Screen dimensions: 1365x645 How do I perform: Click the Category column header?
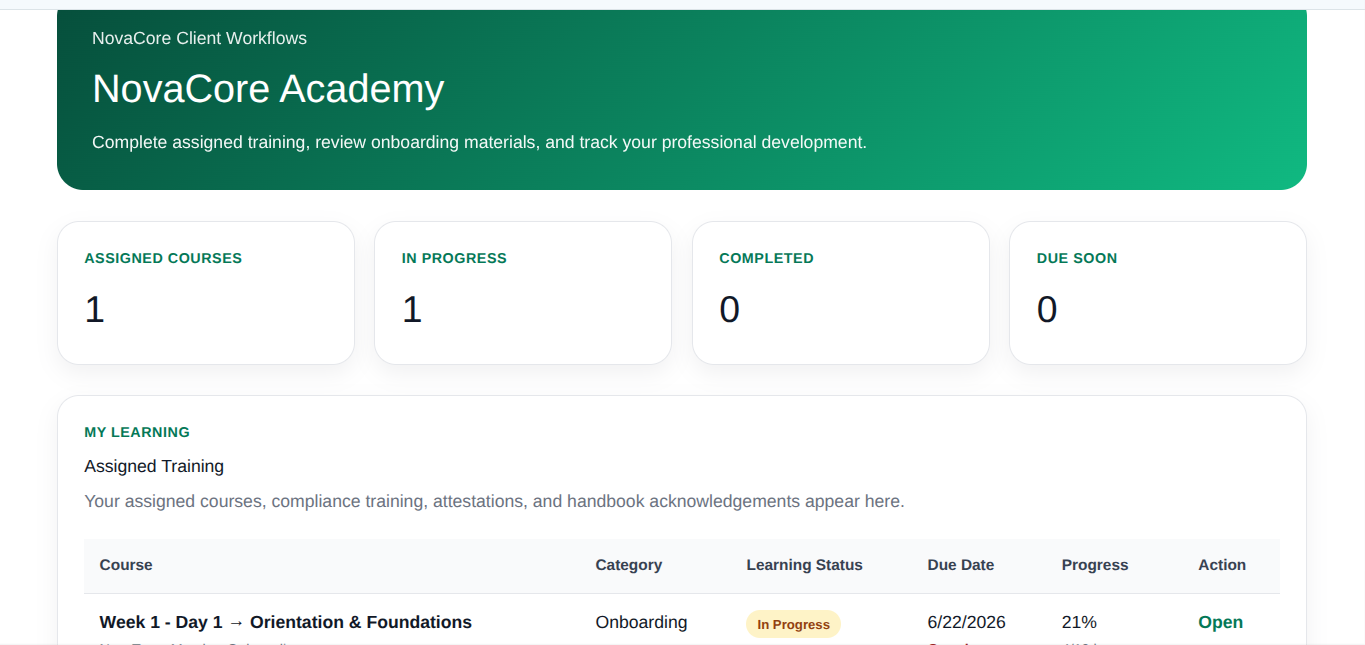628,565
